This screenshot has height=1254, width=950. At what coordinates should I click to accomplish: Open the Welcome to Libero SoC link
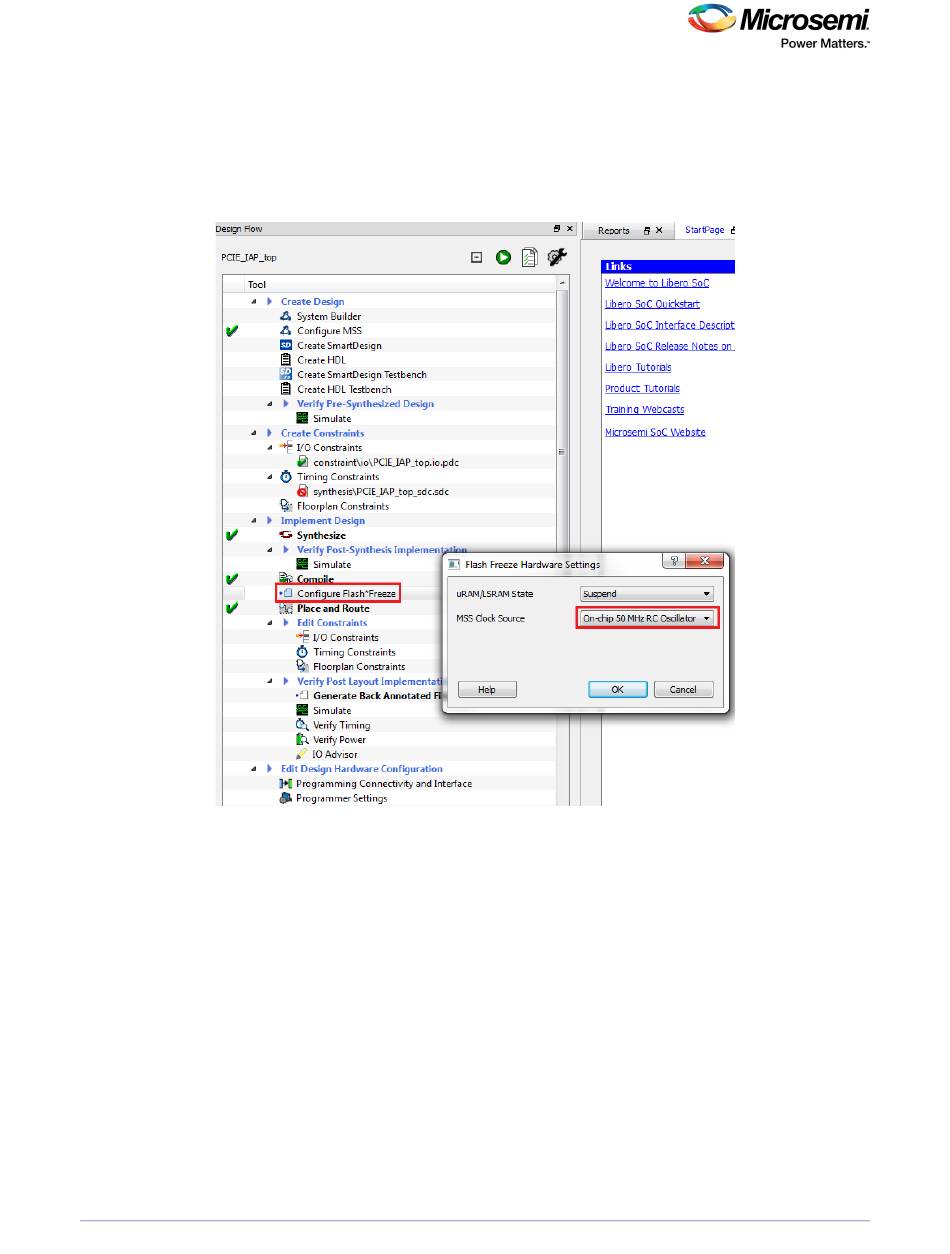(657, 283)
